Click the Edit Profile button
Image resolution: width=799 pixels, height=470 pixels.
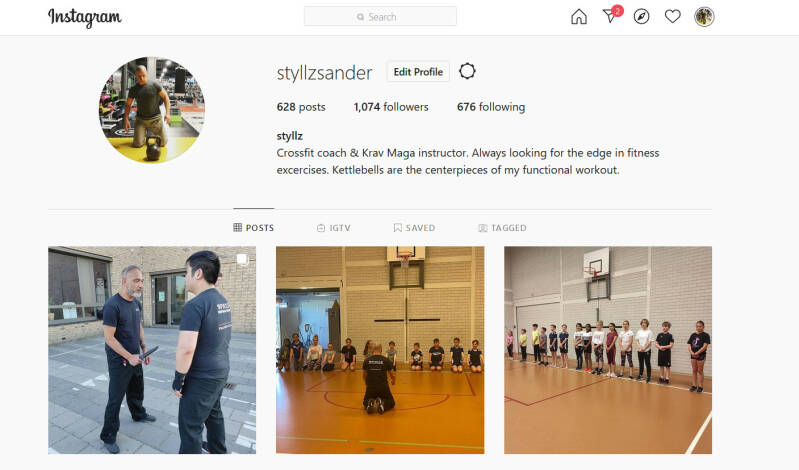tap(418, 72)
